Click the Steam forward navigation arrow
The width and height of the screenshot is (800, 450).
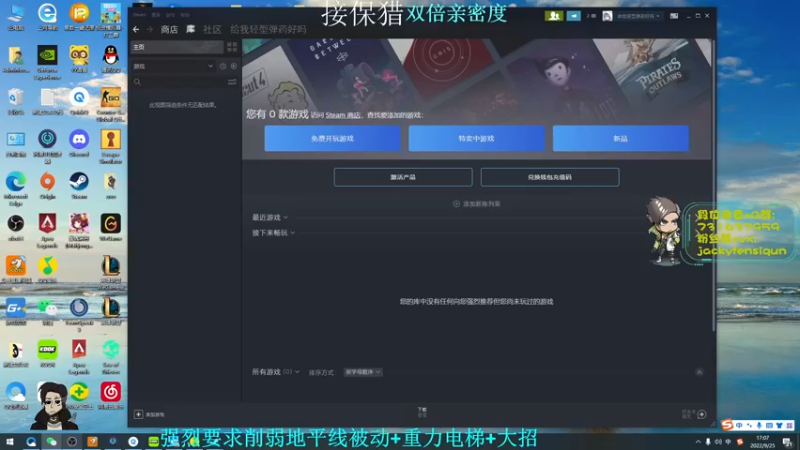tap(149, 30)
